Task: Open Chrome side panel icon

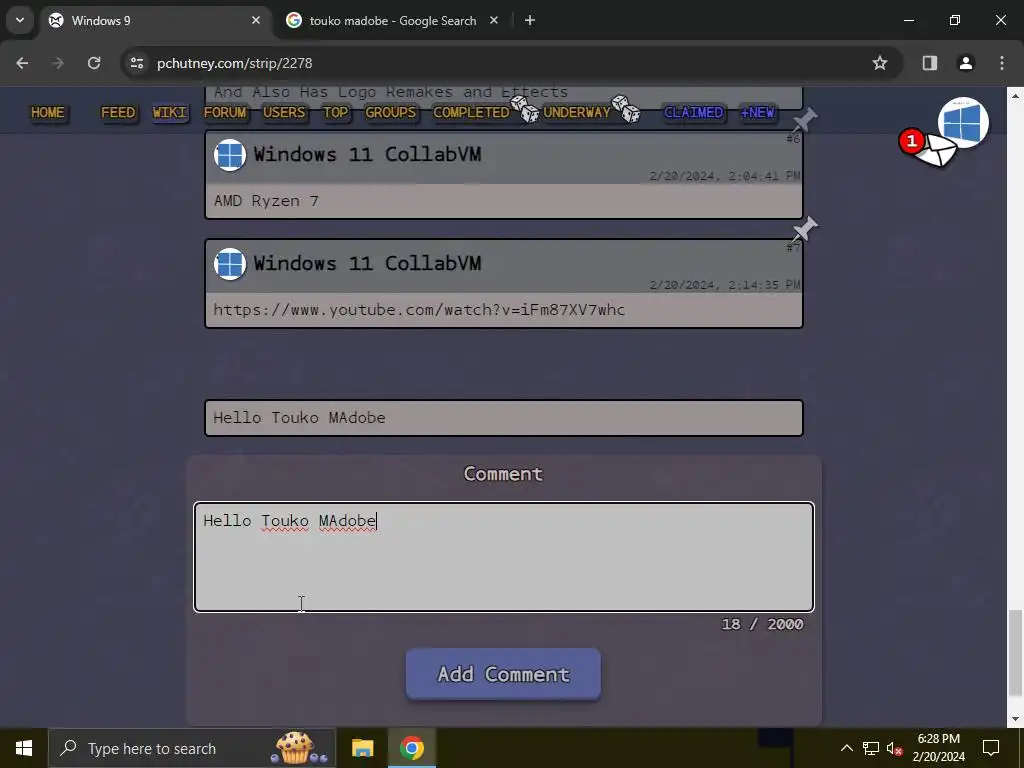Action: pyautogui.click(x=930, y=63)
